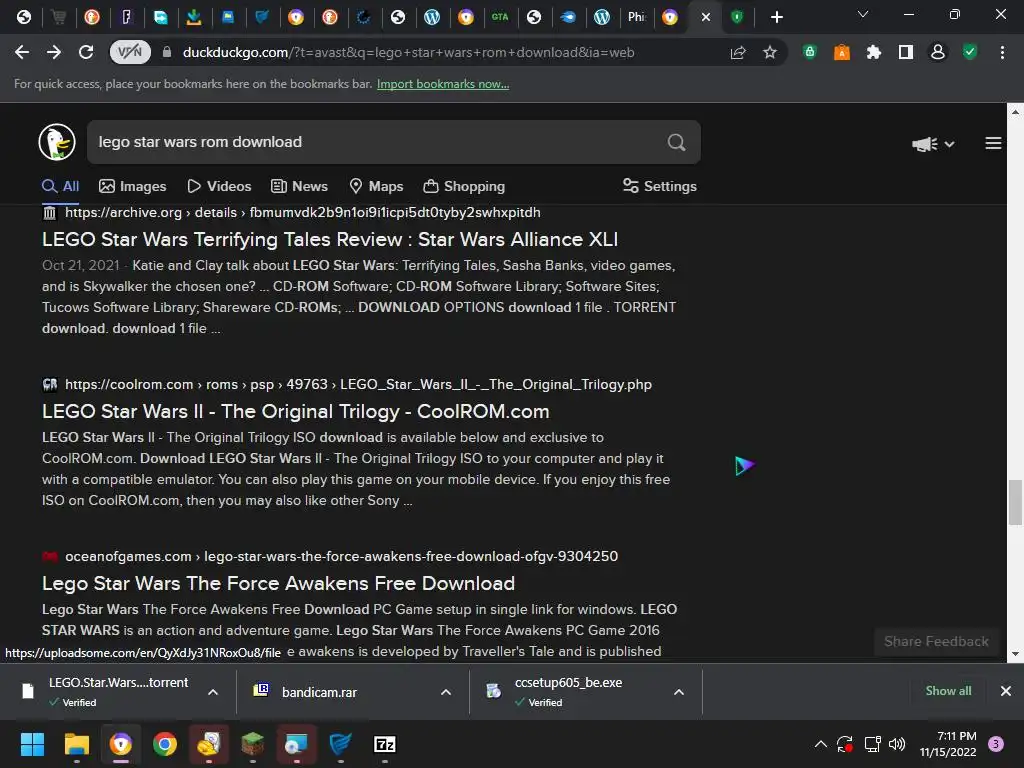Click the magnifier search button in search box
This screenshot has width=1024, height=768.
[677, 142]
